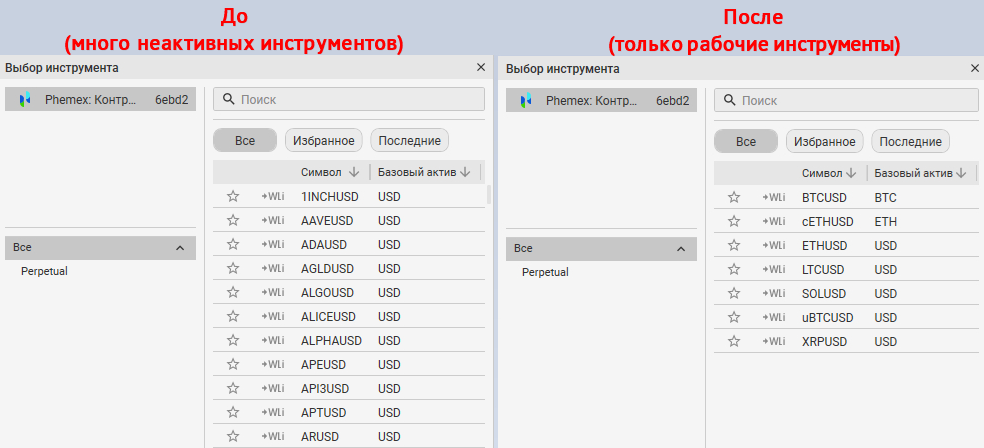Screen dimensions: 984x448
Task: Click star icon next to uBTCUSD
Action: click(x=734, y=318)
